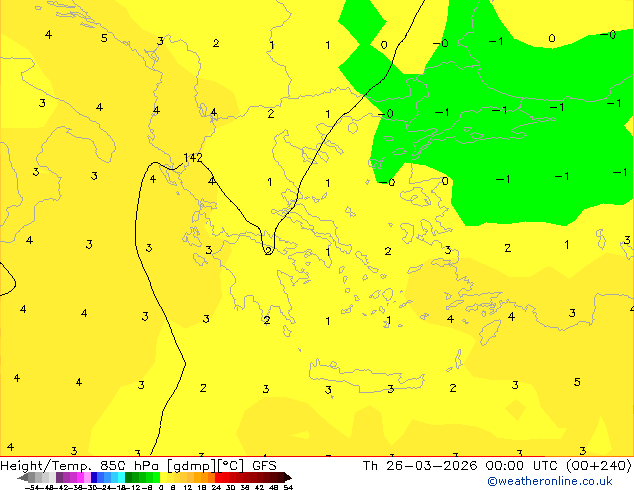Pick the bright magenta swatch in legend

point(80,477)
